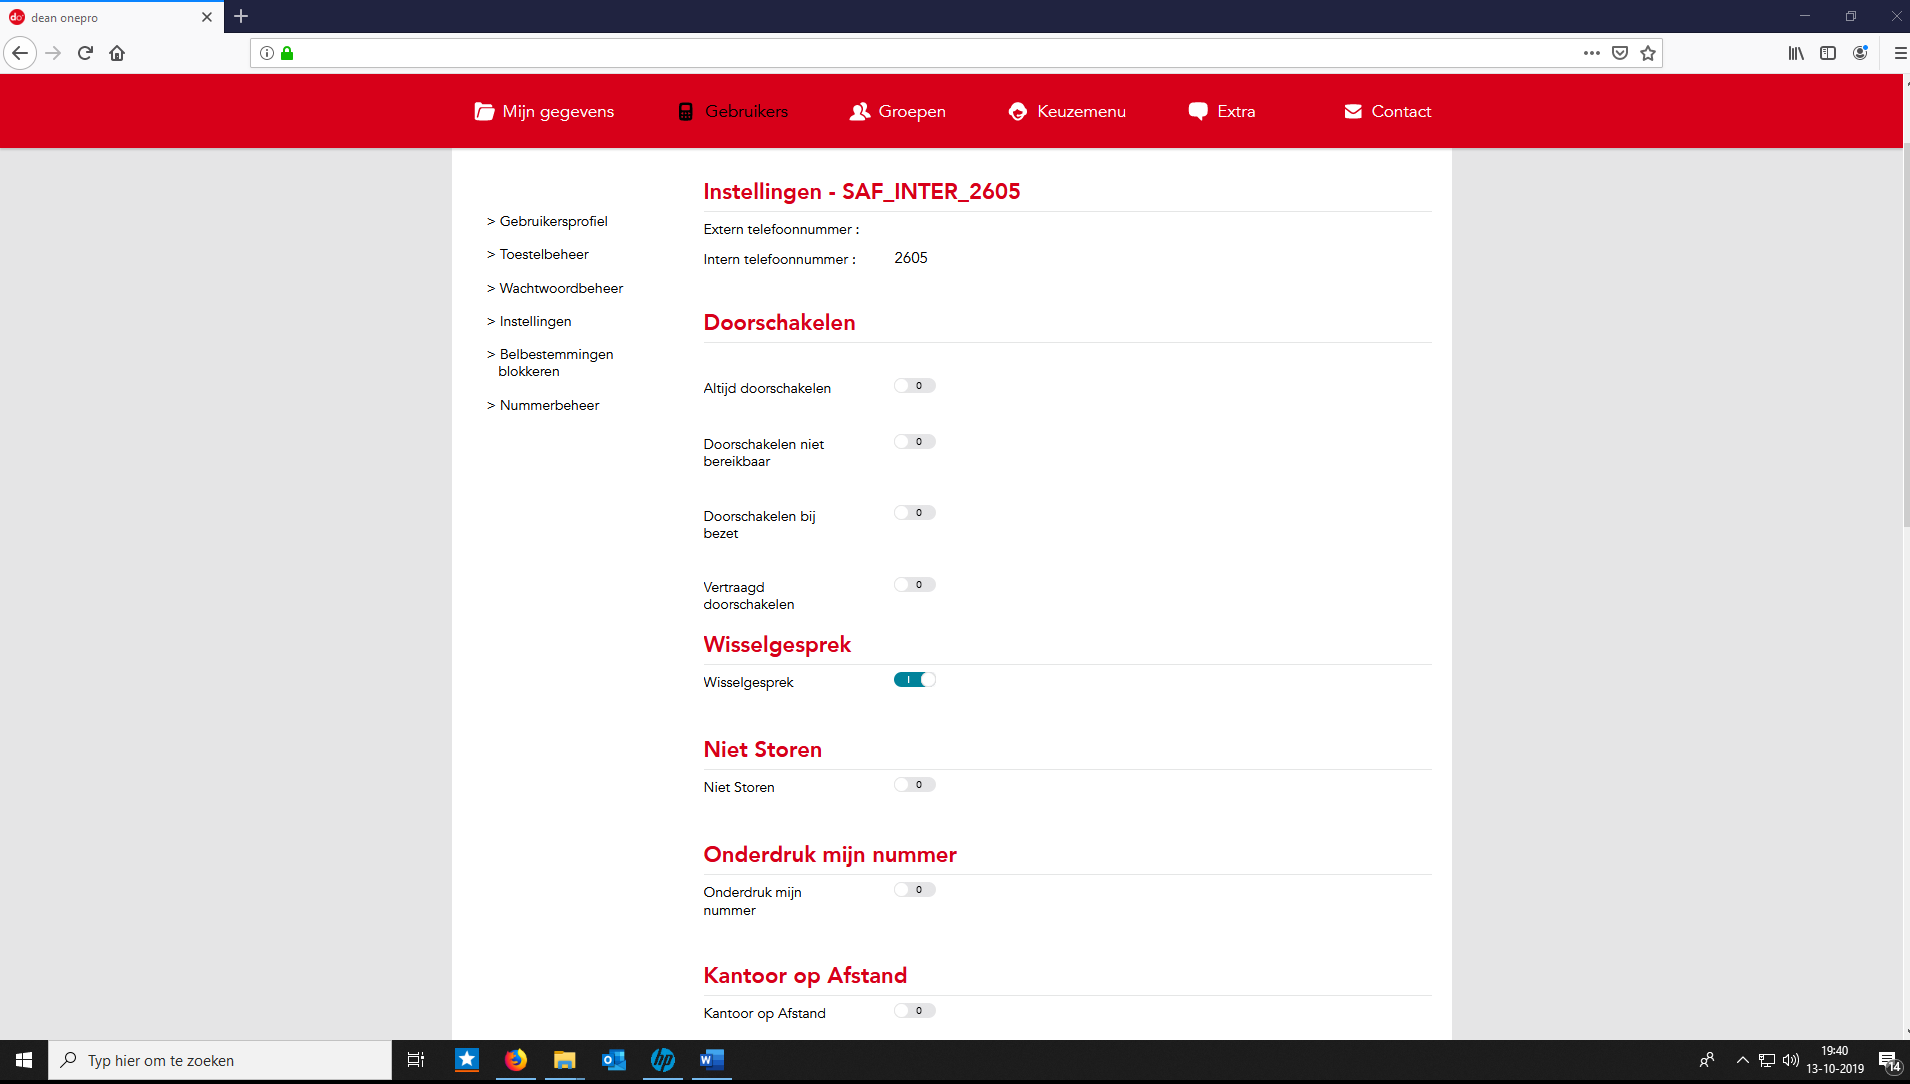
Task: Click the Keuzemenu headset icon
Action: tap(1018, 111)
